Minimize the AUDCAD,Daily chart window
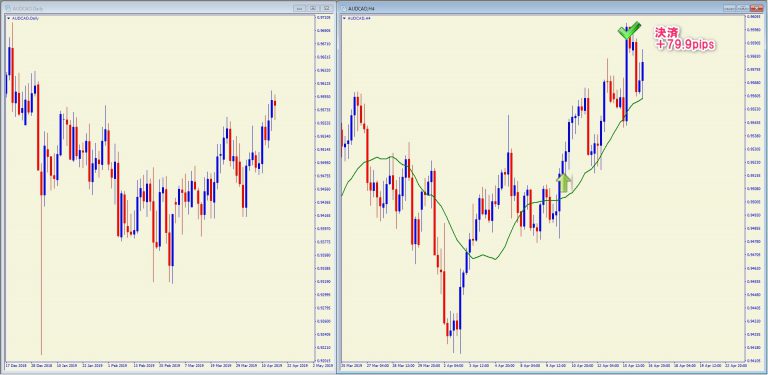Screen dimensions: 768x375 pos(299,8)
